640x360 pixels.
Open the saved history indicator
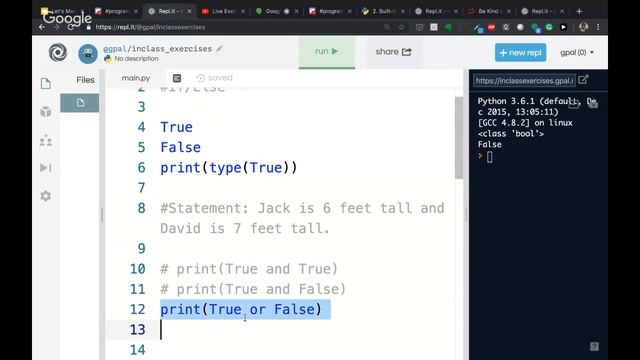coord(214,78)
